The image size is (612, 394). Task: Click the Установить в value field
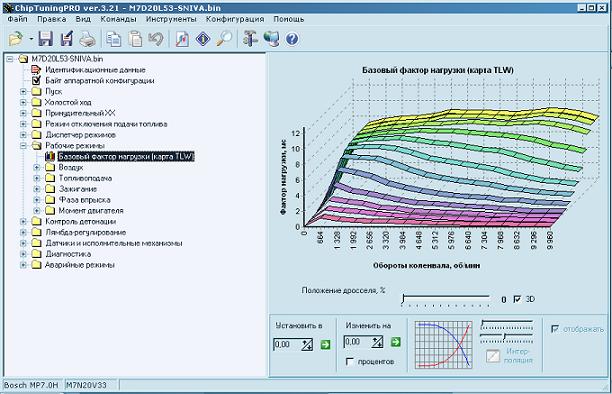click(x=287, y=344)
